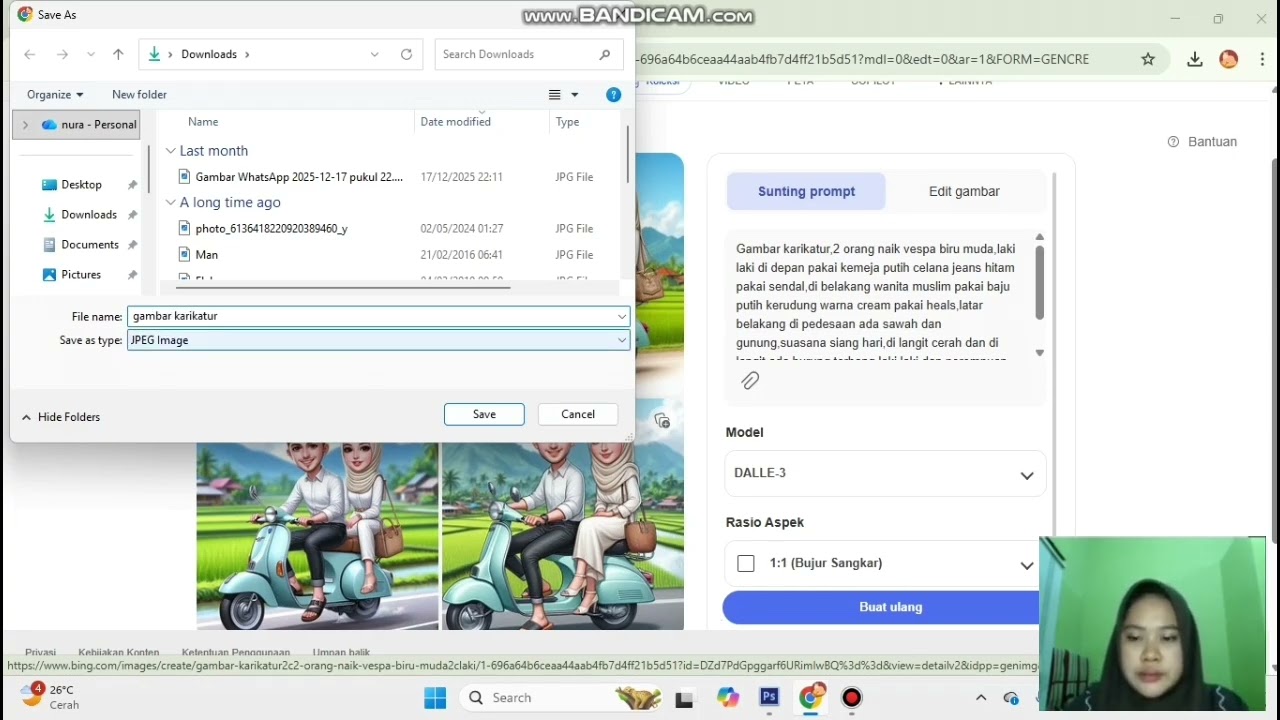Open Windows Start menu
The height and width of the screenshot is (720, 1280).
(x=435, y=698)
